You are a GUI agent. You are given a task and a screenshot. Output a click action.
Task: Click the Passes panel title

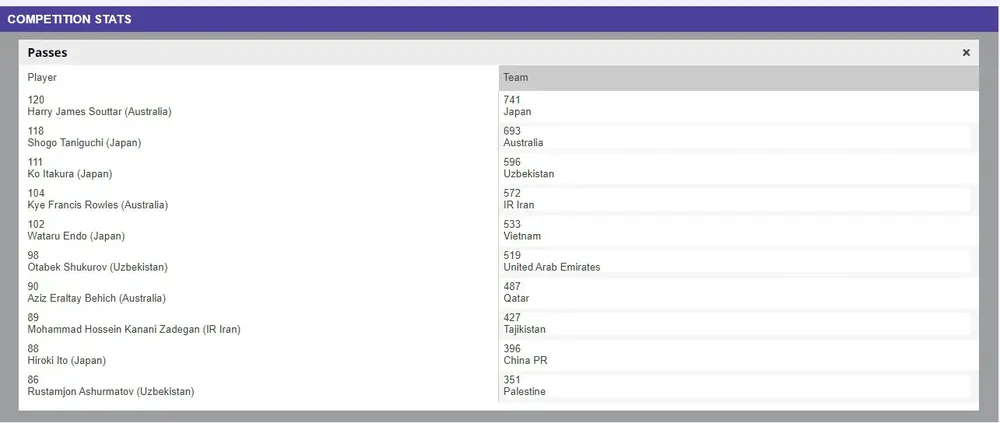coord(47,53)
